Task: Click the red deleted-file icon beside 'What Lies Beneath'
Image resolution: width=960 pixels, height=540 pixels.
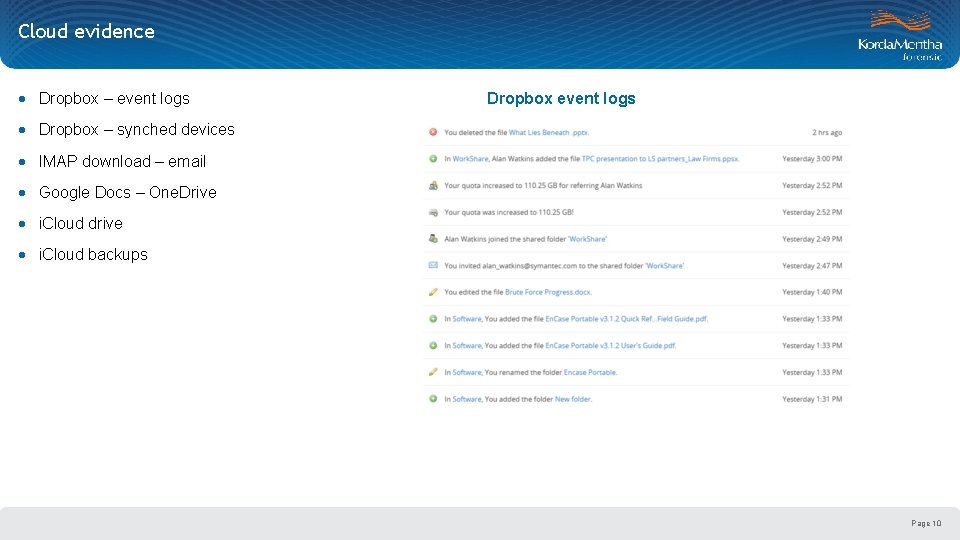Action: click(433, 132)
